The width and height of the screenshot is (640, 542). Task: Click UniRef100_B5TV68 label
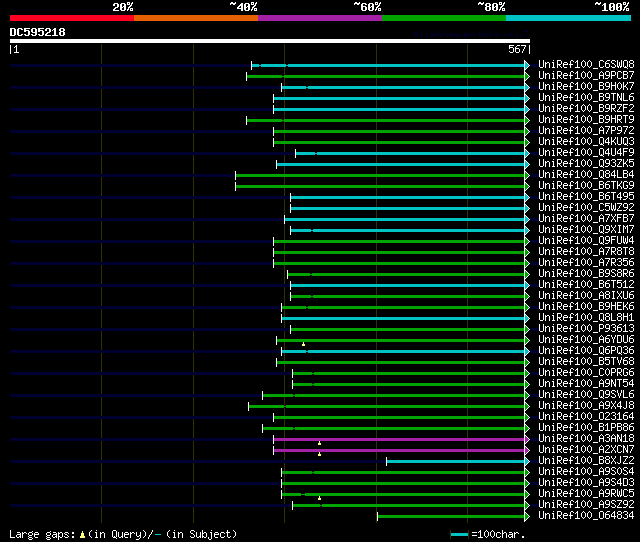tap(586, 362)
